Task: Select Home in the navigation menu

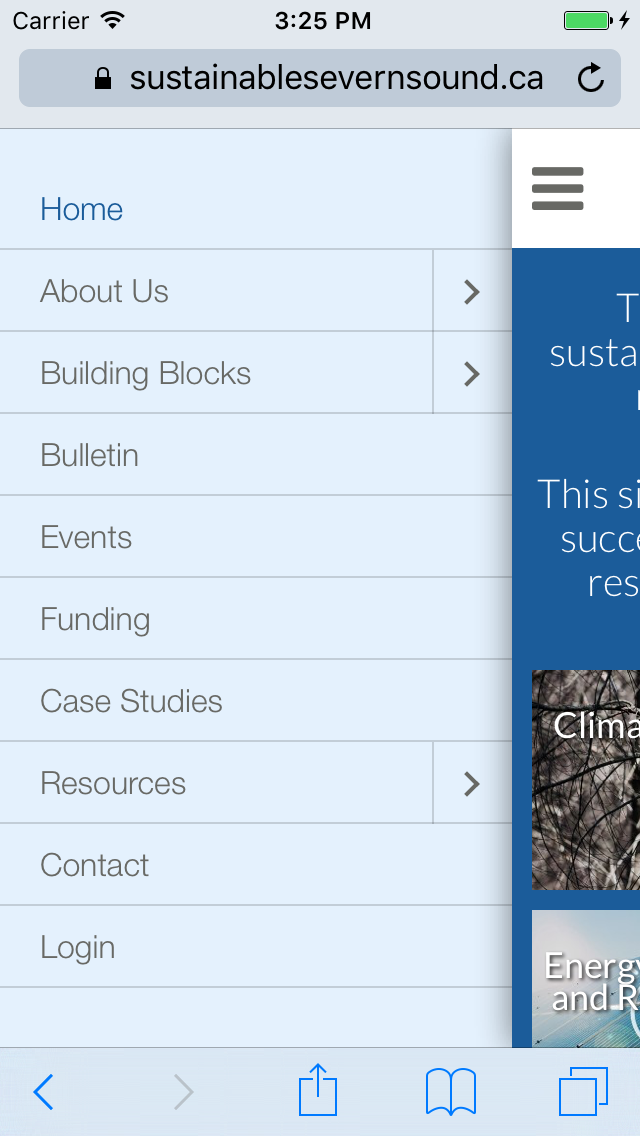Action: tap(82, 210)
